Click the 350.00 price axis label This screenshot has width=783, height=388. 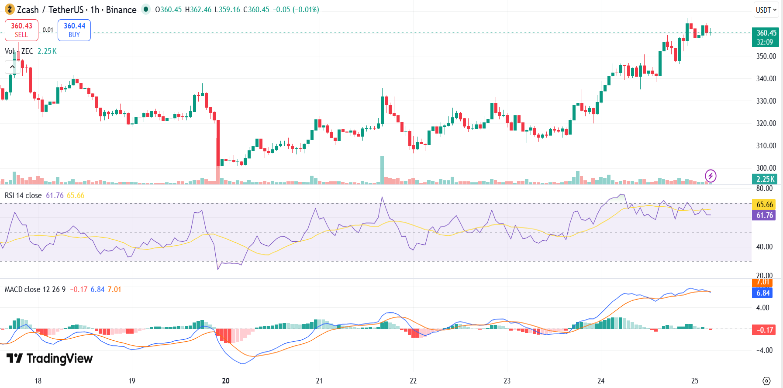click(766, 56)
